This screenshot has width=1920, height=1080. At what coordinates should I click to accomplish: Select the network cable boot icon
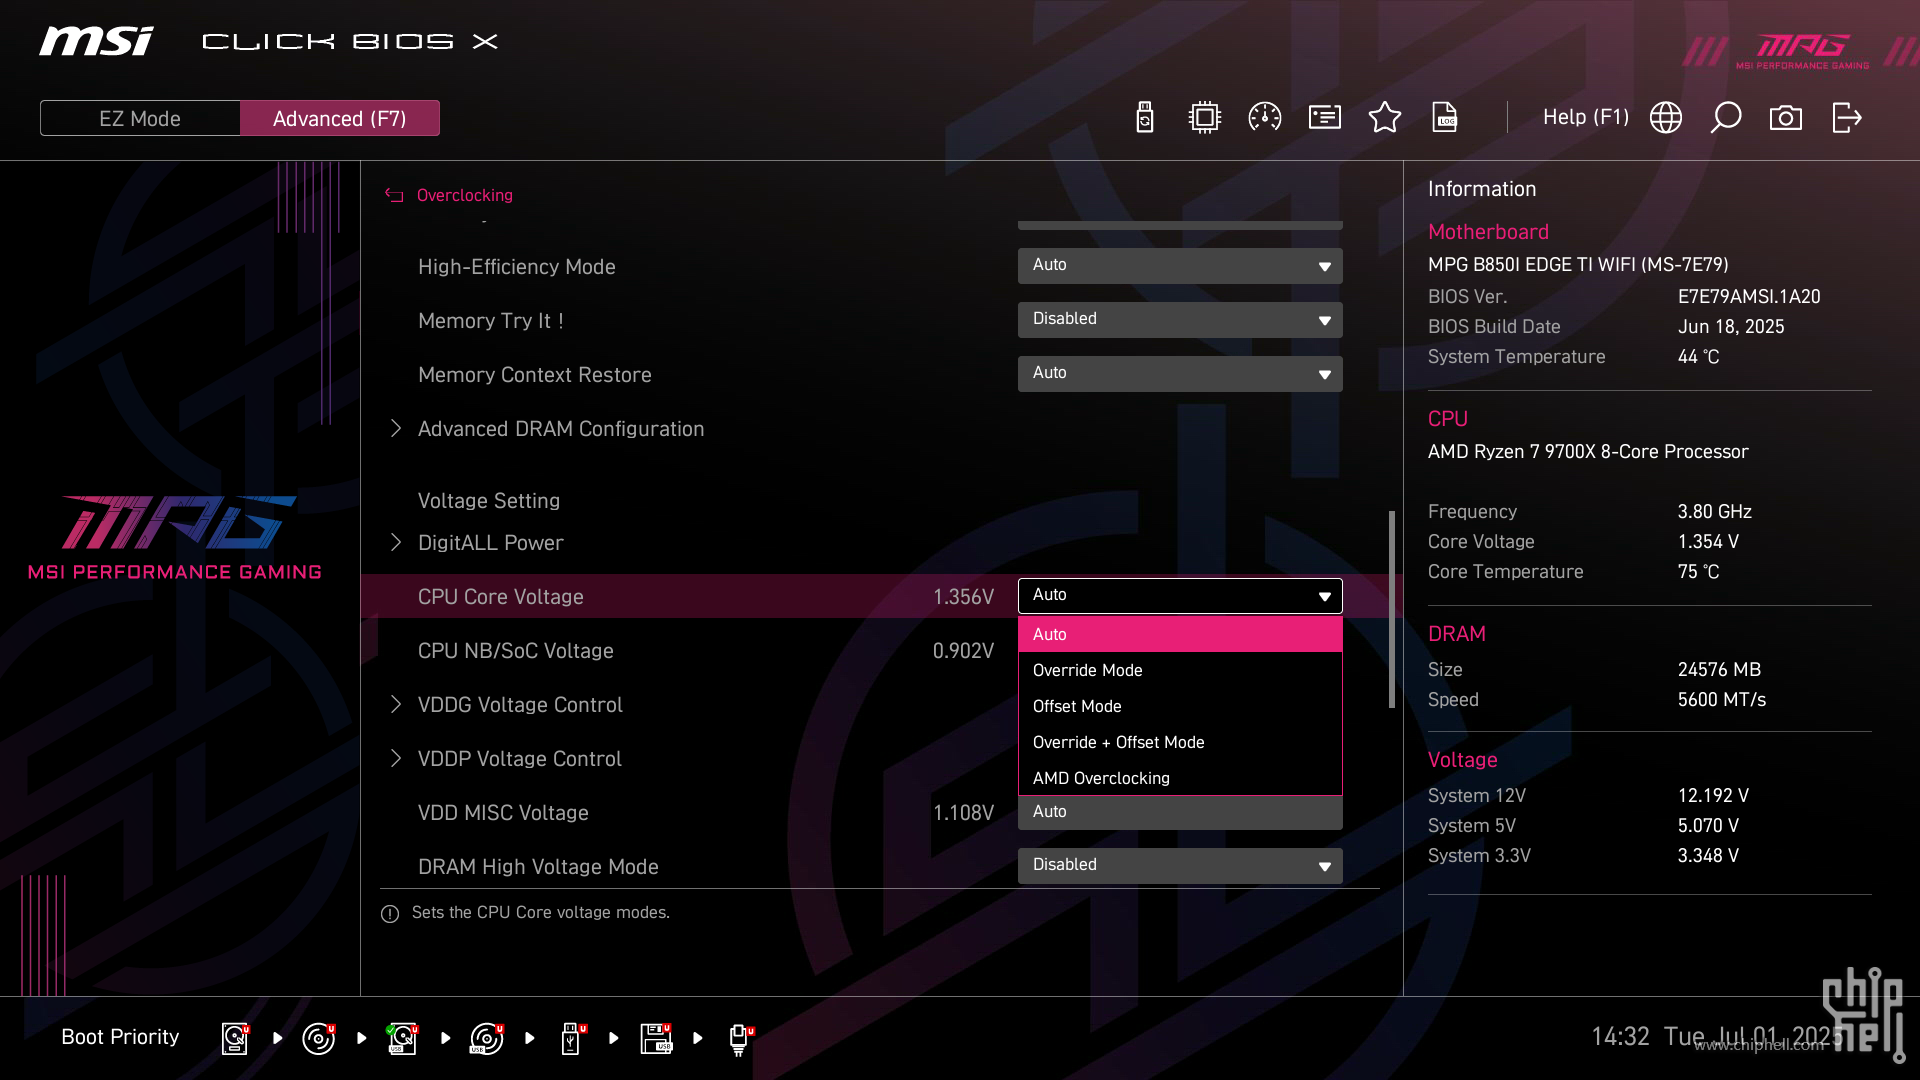click(x=740, y=1038)
